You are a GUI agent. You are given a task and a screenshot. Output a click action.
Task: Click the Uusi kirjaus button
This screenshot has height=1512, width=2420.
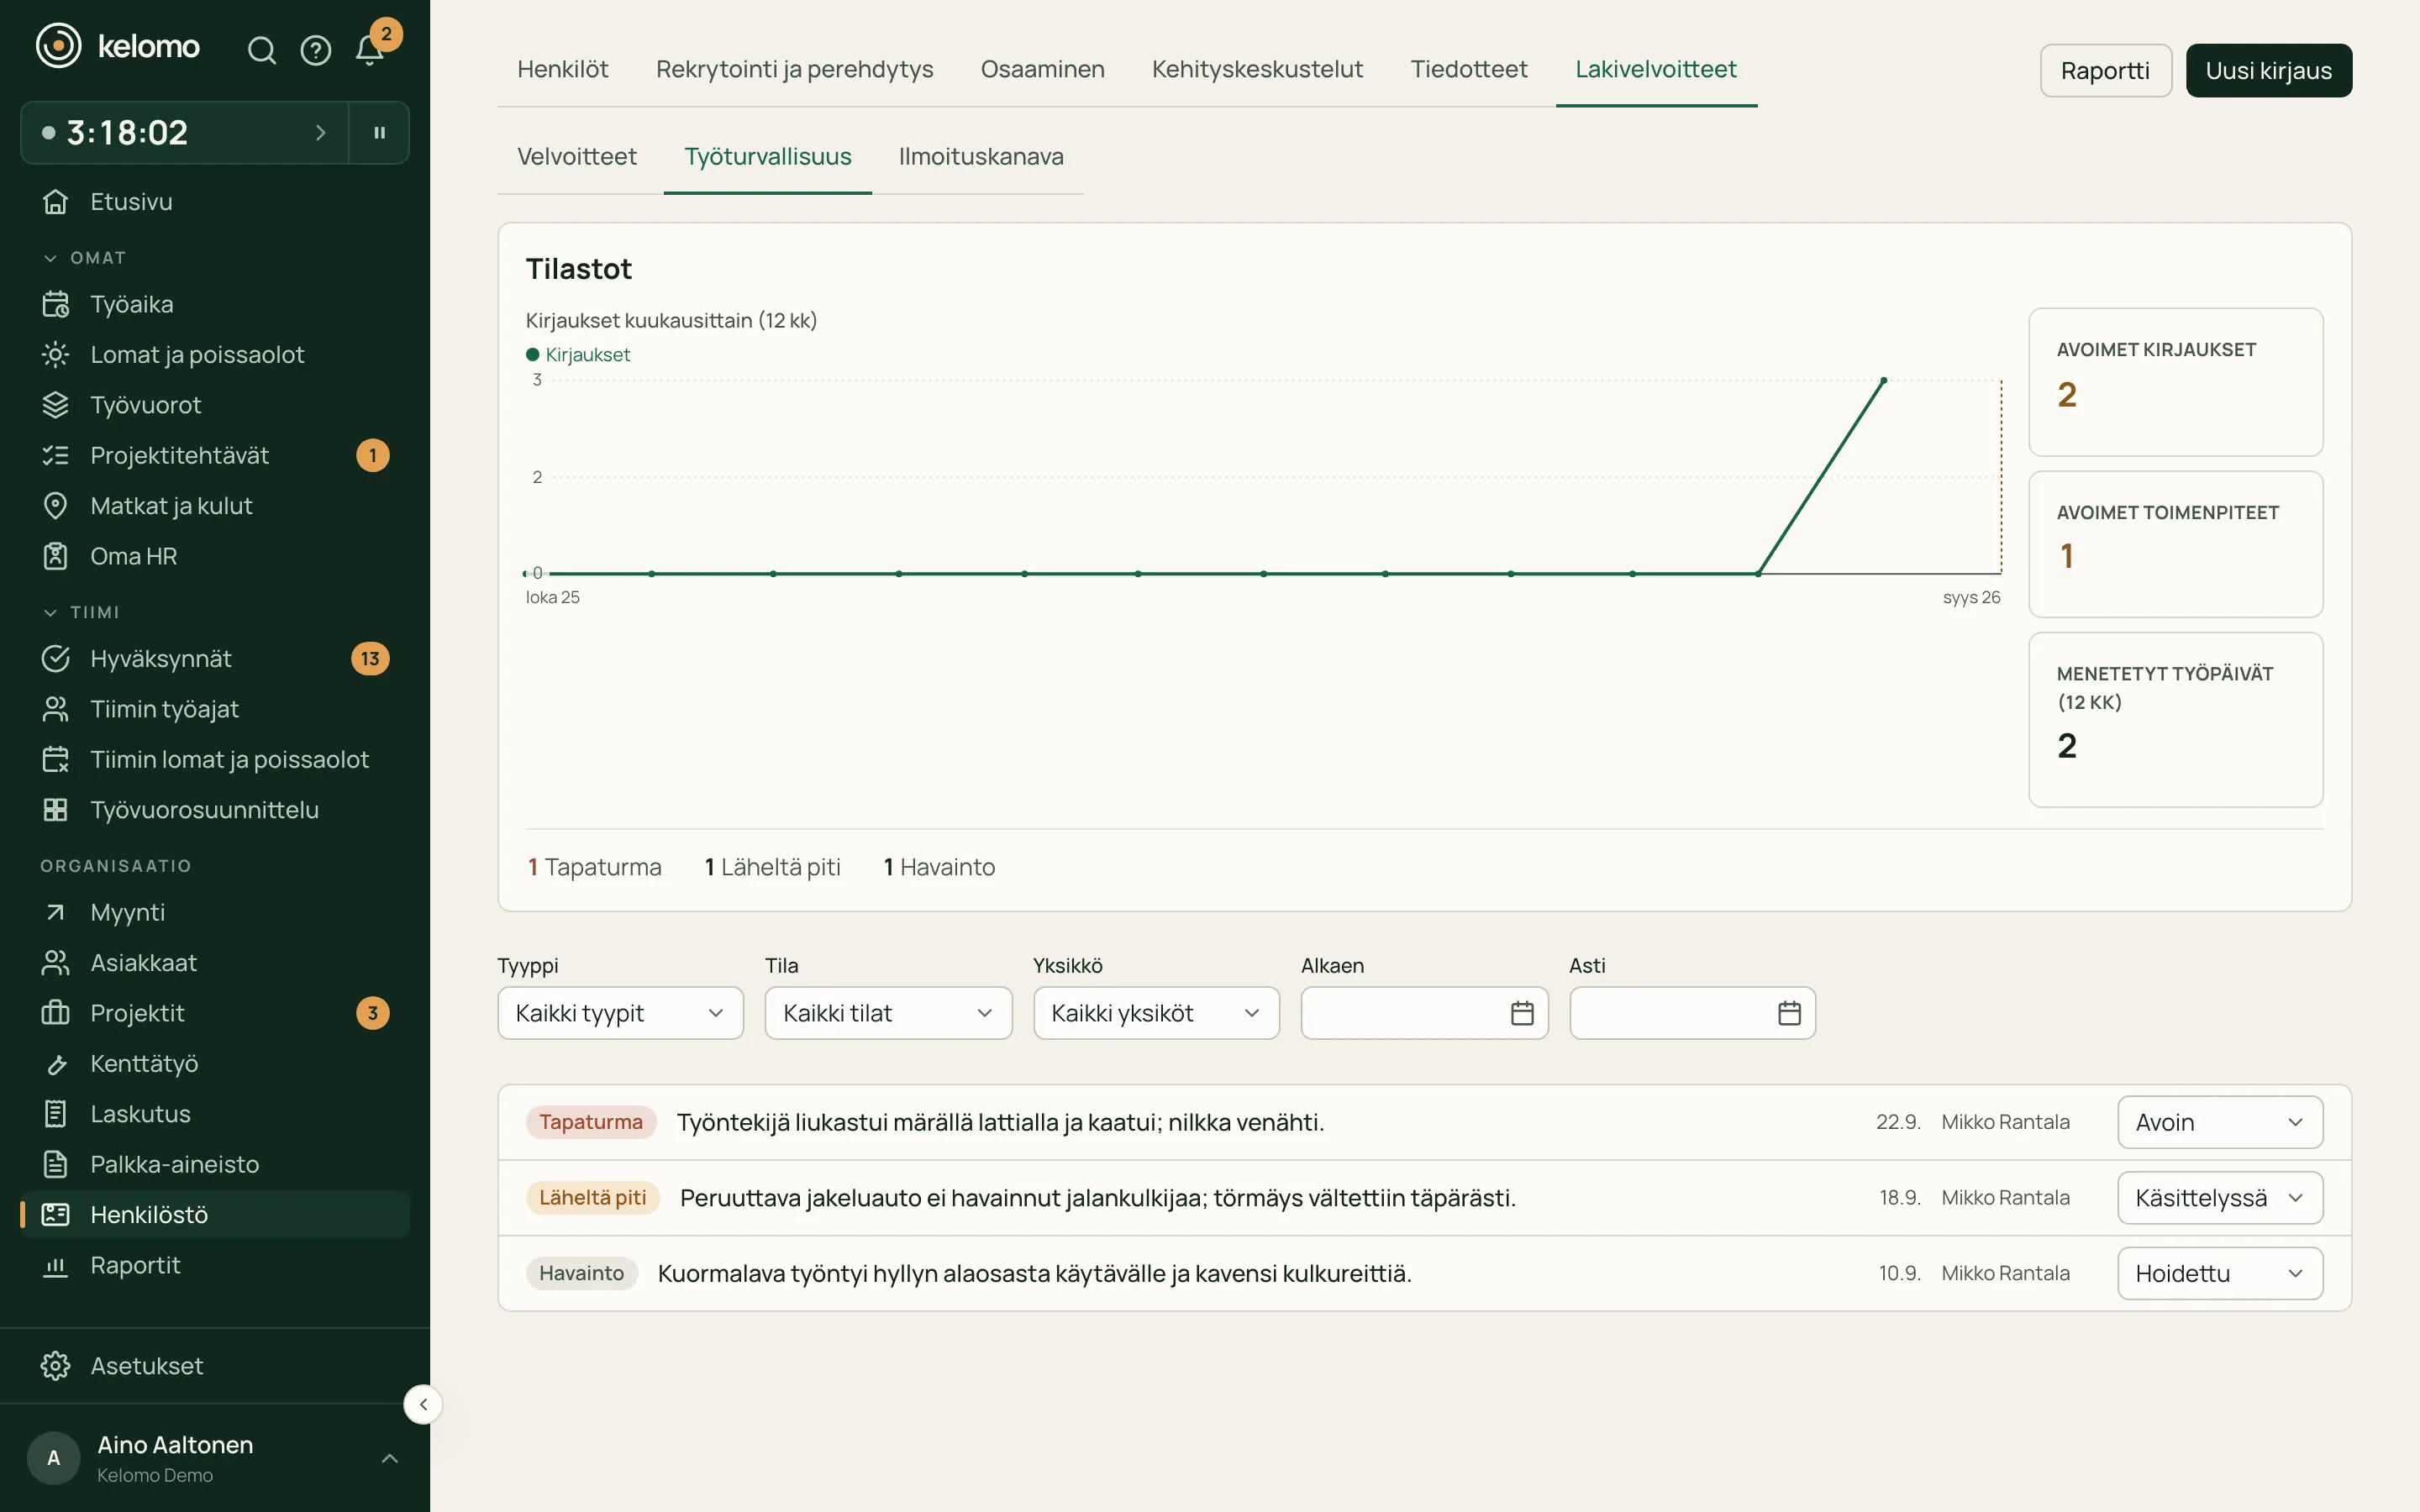(2268, 70)
